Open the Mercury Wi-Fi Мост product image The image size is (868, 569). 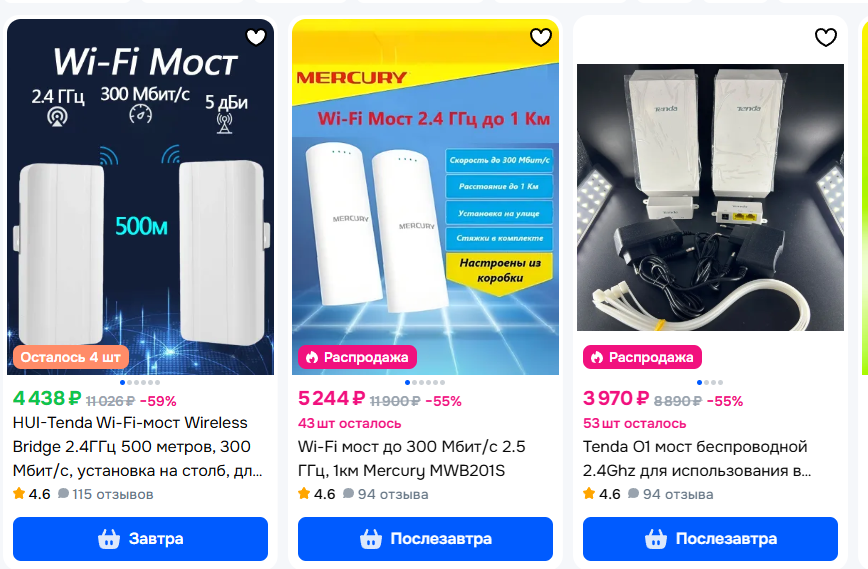click(425, 197)
